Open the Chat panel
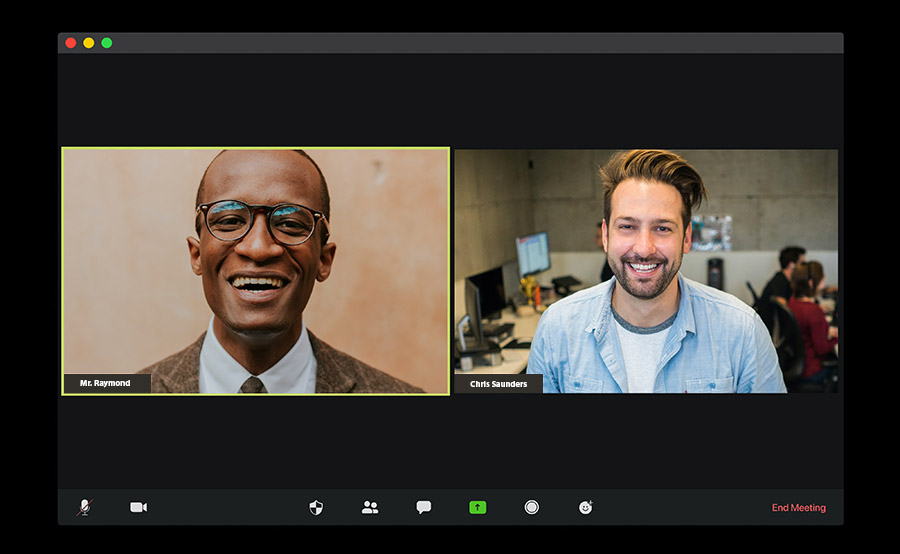 pos(424,507)
